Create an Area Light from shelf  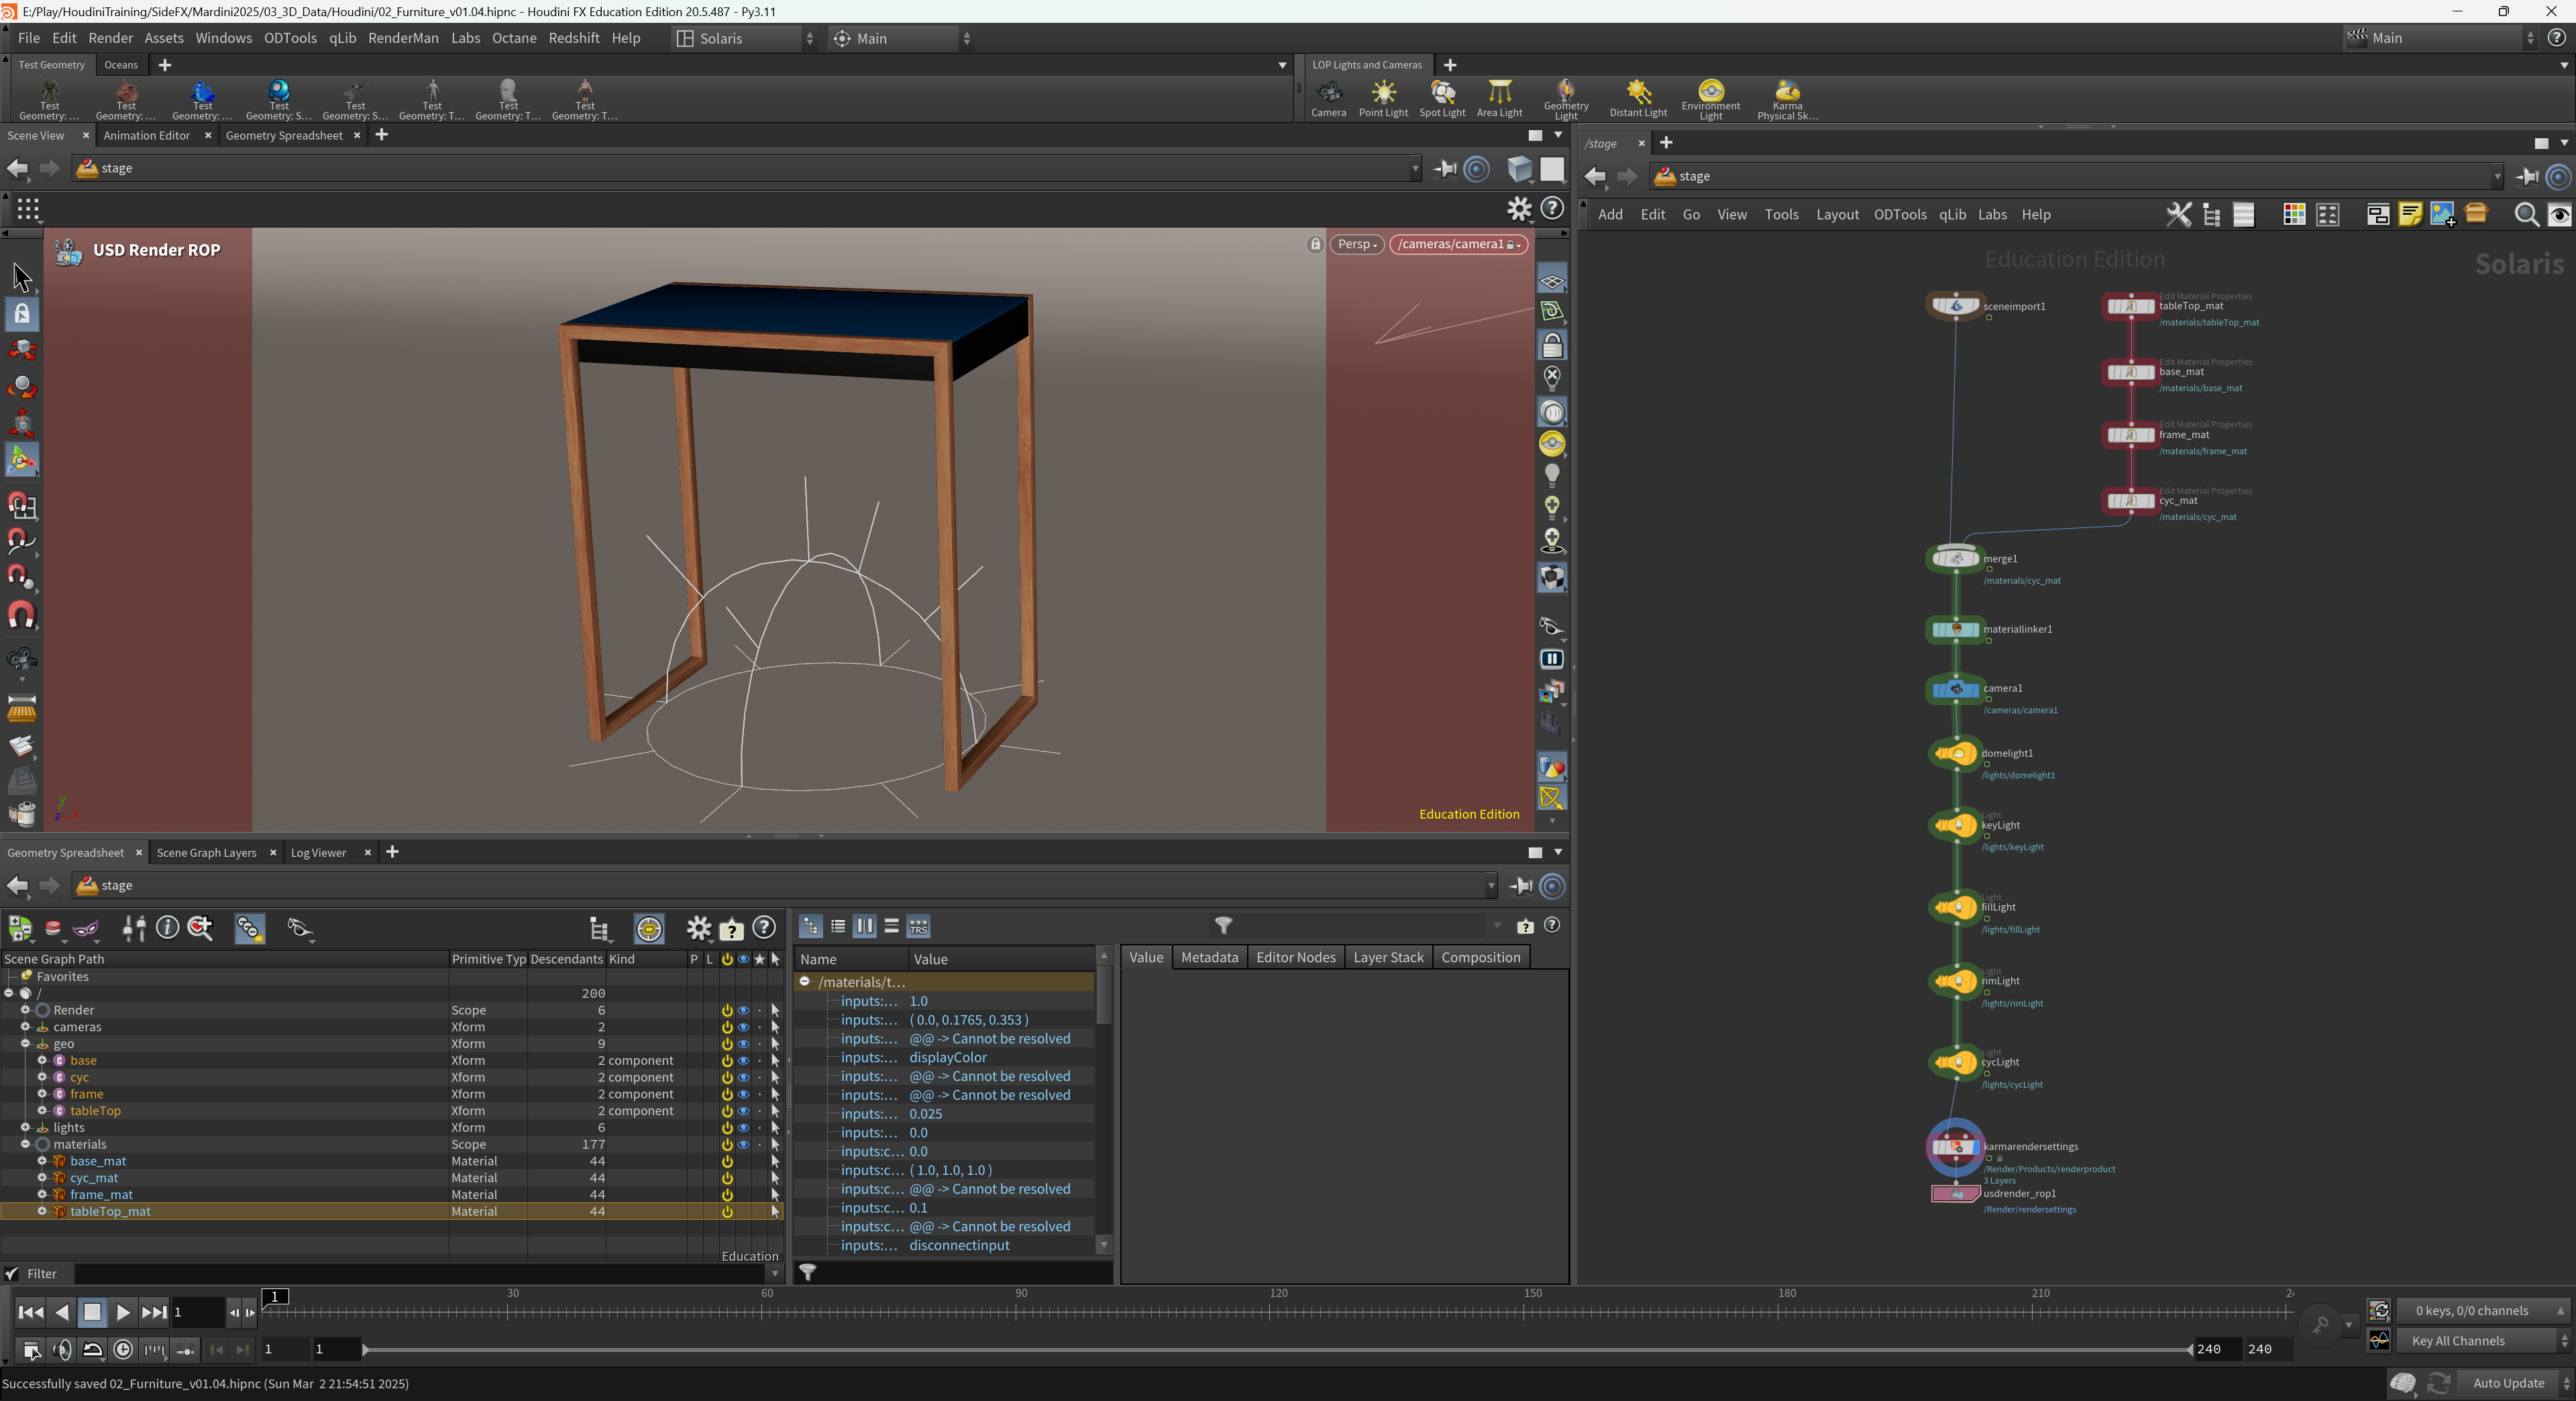[x=1499, y=99]
